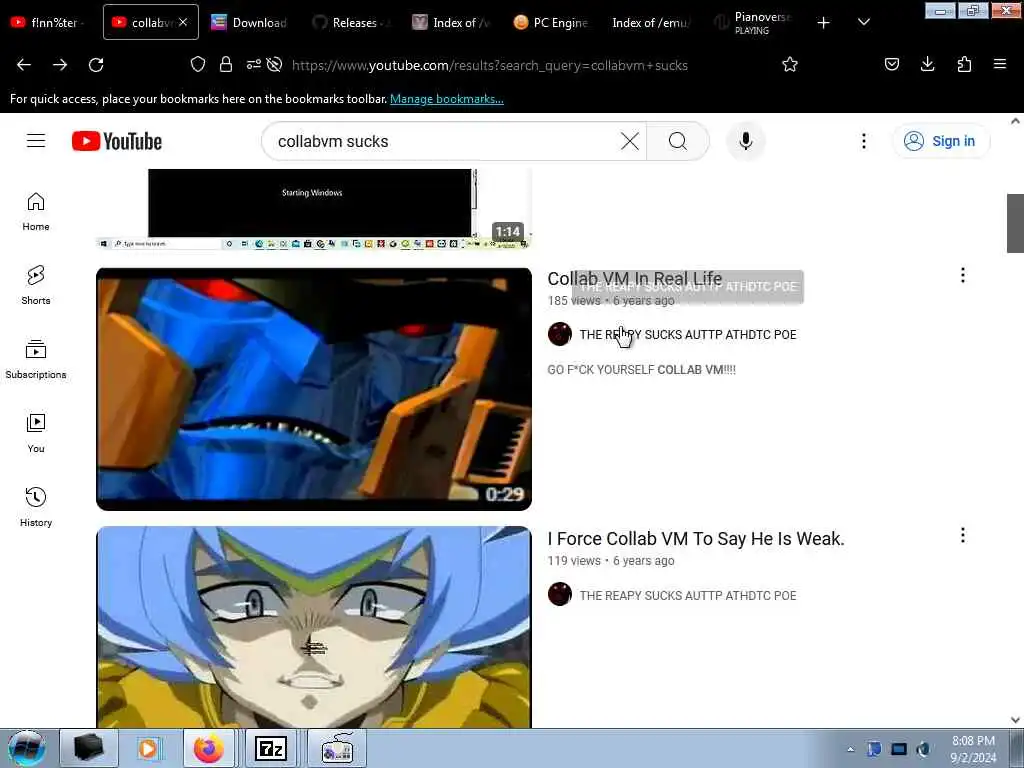Switch to the Releases GitHub tab
Viewport: 1024px width, 768px height.
[349, 22]
